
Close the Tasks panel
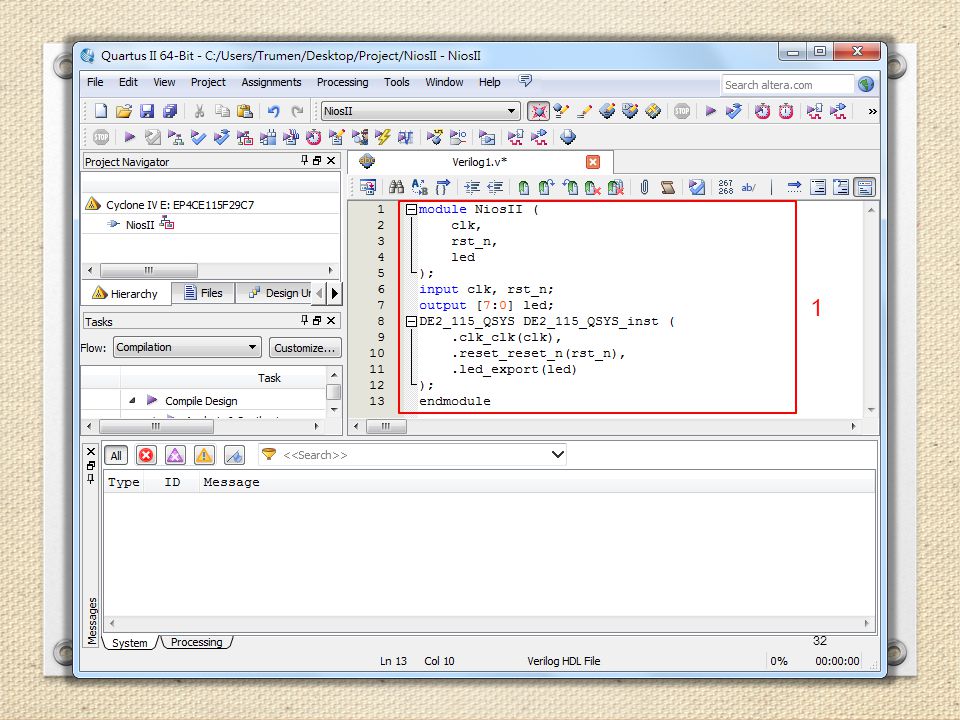(331, 321)
